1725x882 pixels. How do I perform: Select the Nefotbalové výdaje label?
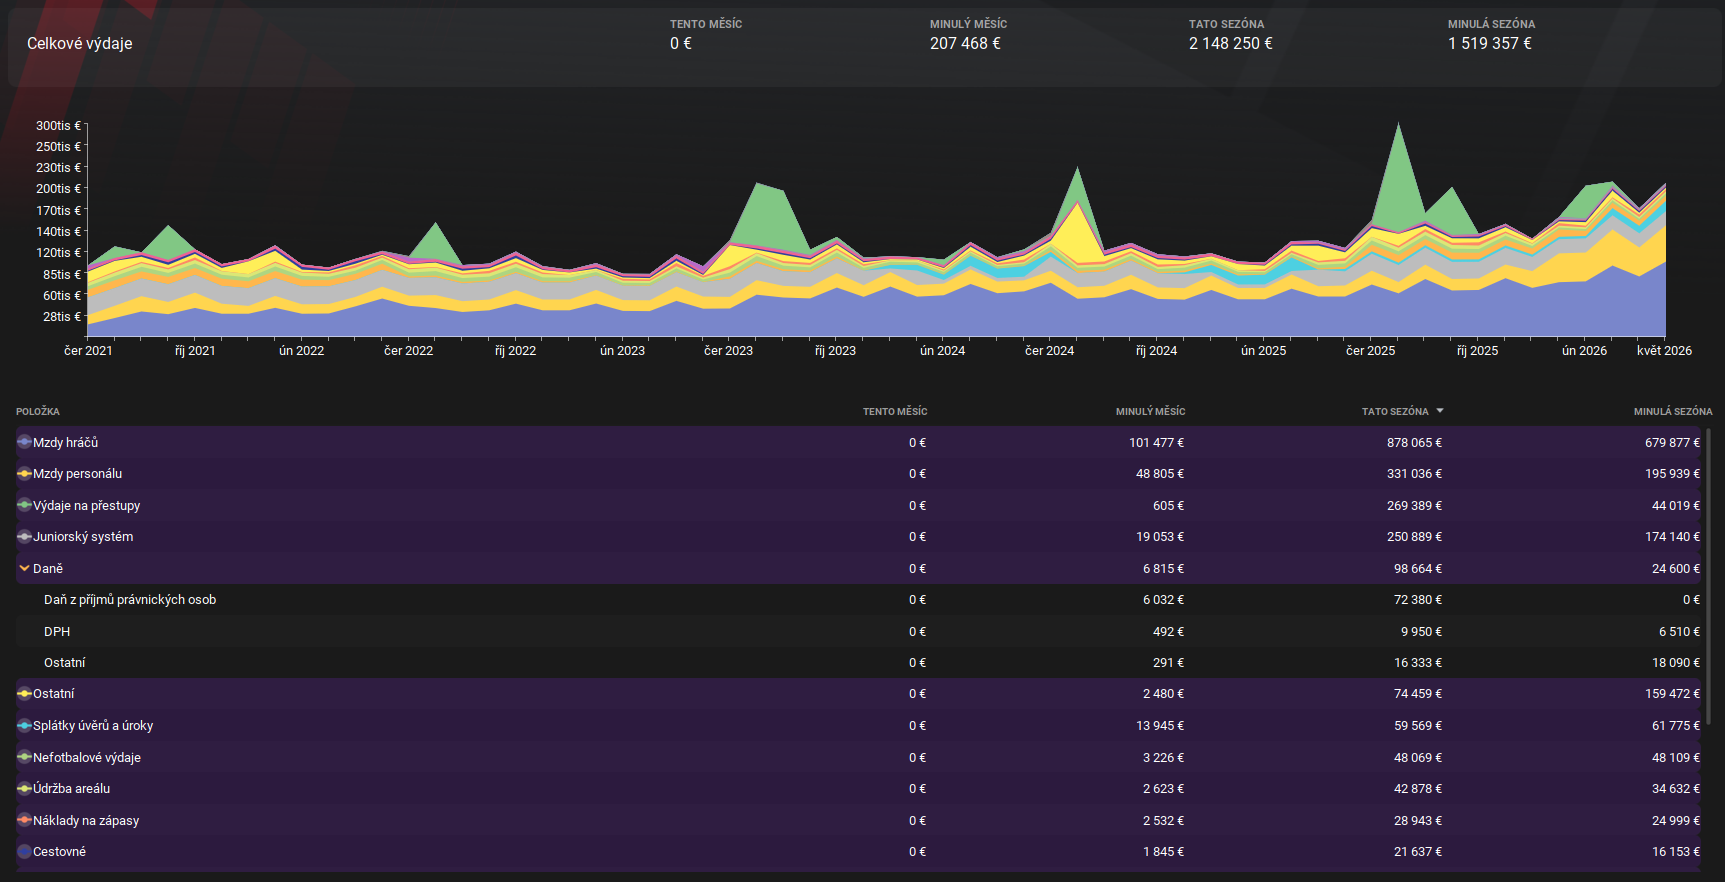tap(87, 758)
